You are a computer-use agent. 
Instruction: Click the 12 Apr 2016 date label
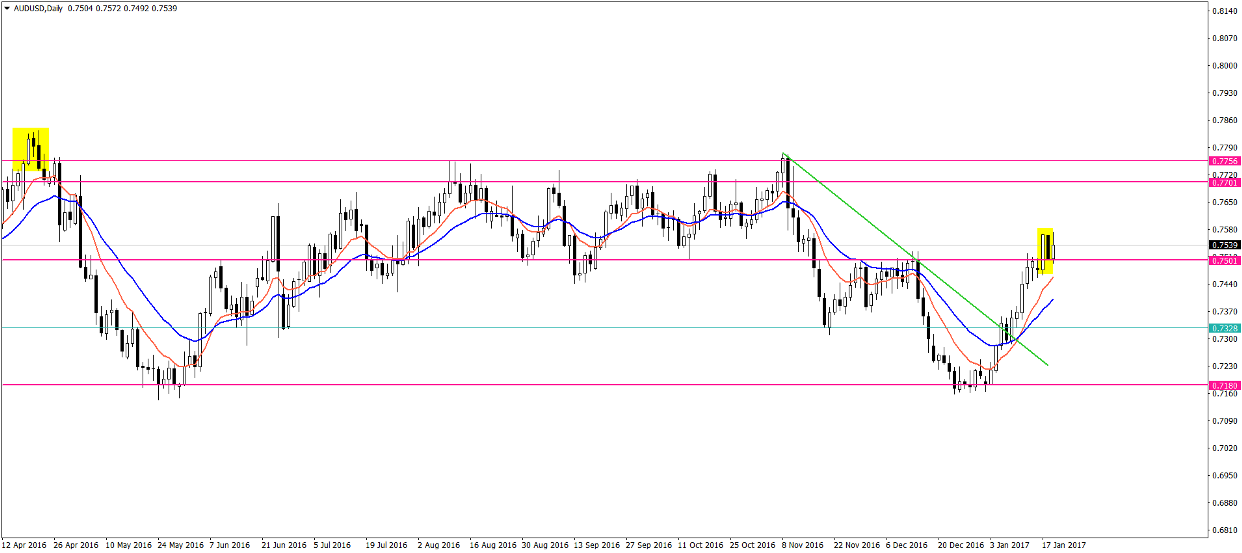pyautogui.click(x=24, y=546)
